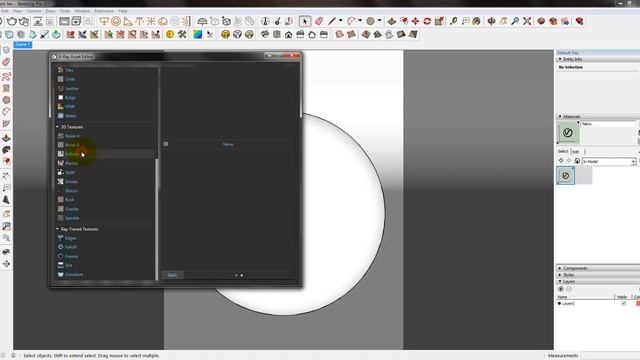Click the Layer0 color swatch

638,303
